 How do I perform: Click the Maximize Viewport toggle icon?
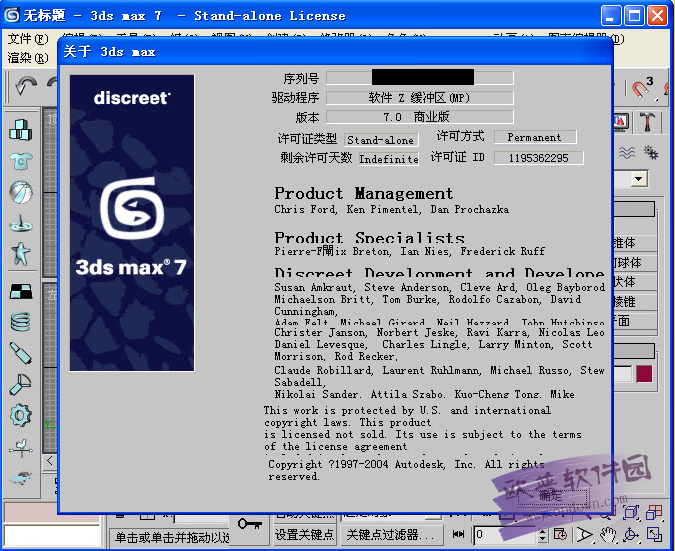(654, 535)
